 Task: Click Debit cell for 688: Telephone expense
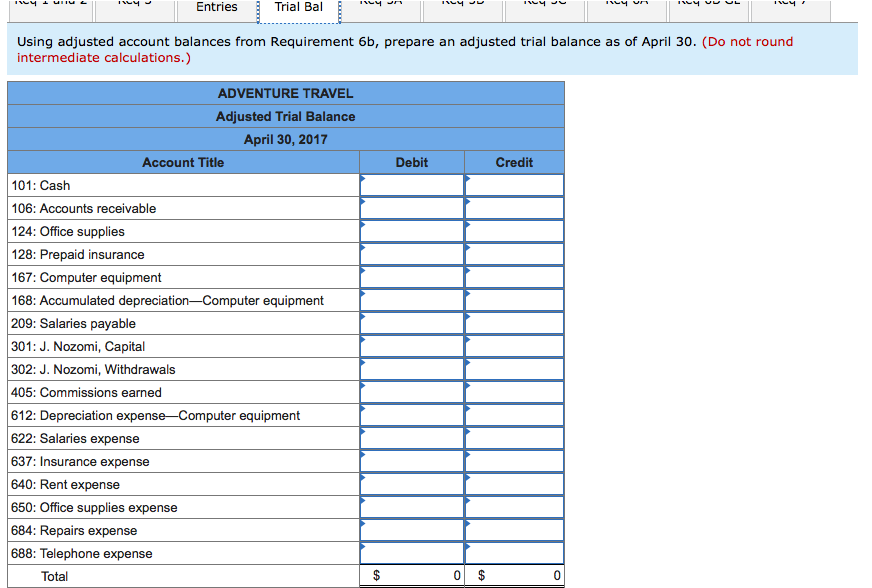pyautogui.click(x=412, y=553)
